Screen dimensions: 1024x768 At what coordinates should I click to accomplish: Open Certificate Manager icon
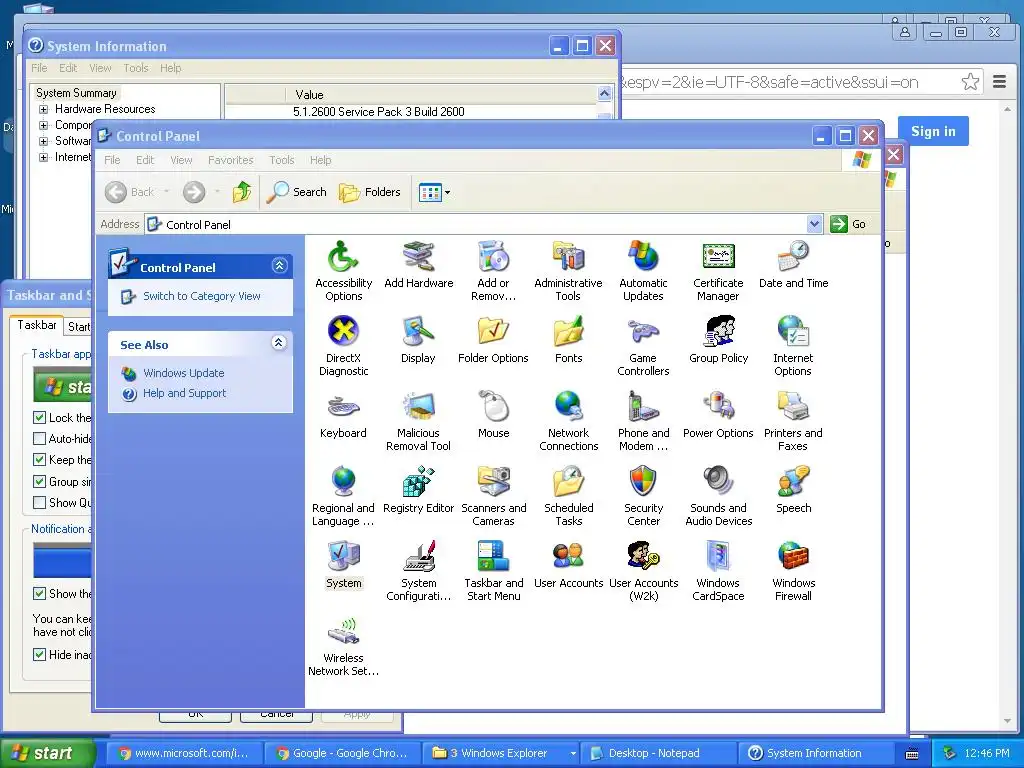[x=718, y=270]
